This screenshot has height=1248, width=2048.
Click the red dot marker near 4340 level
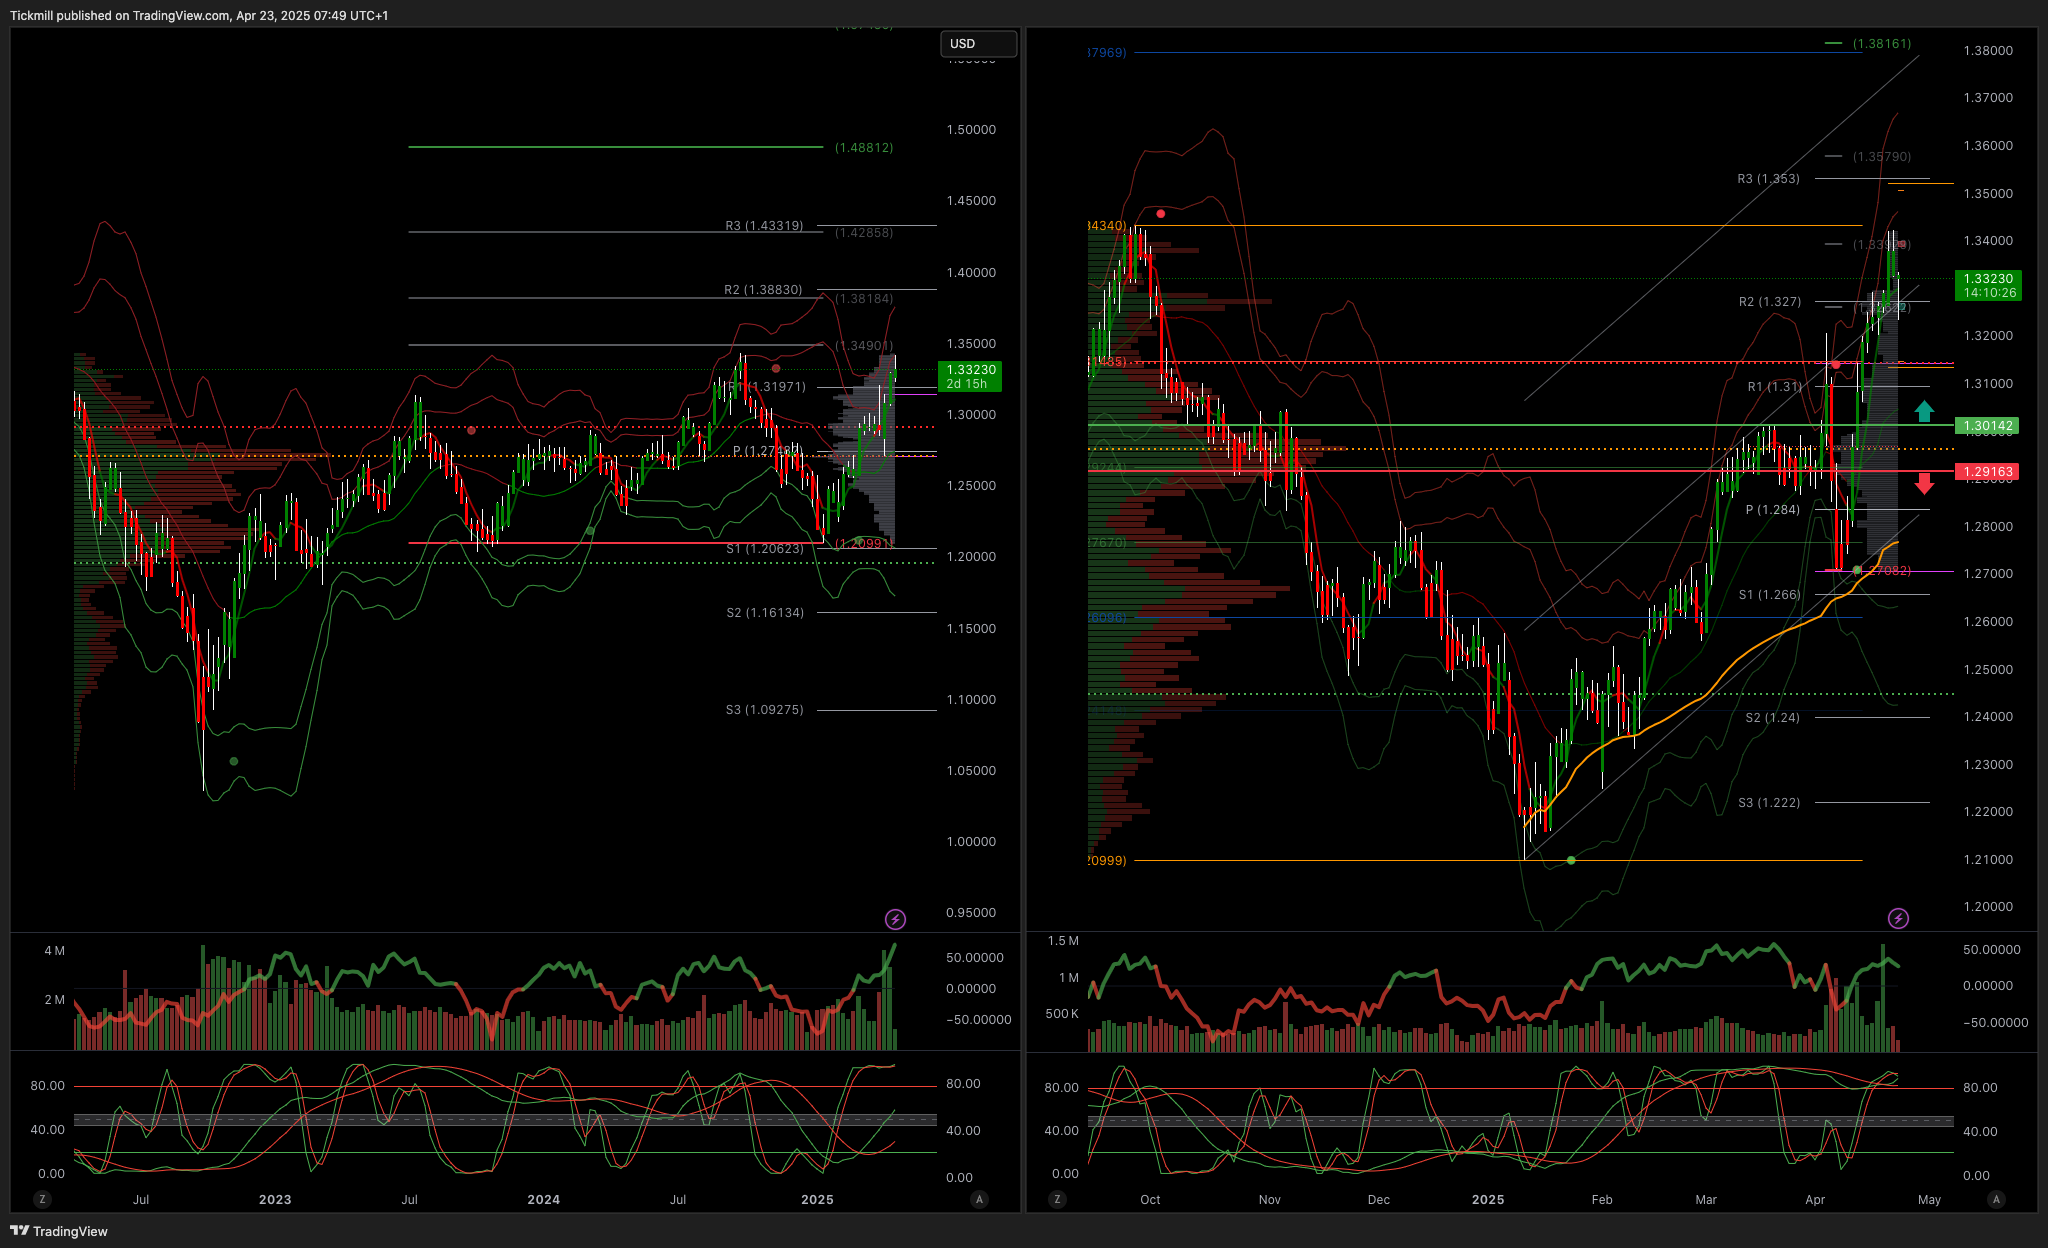(x=1160, y=214)
